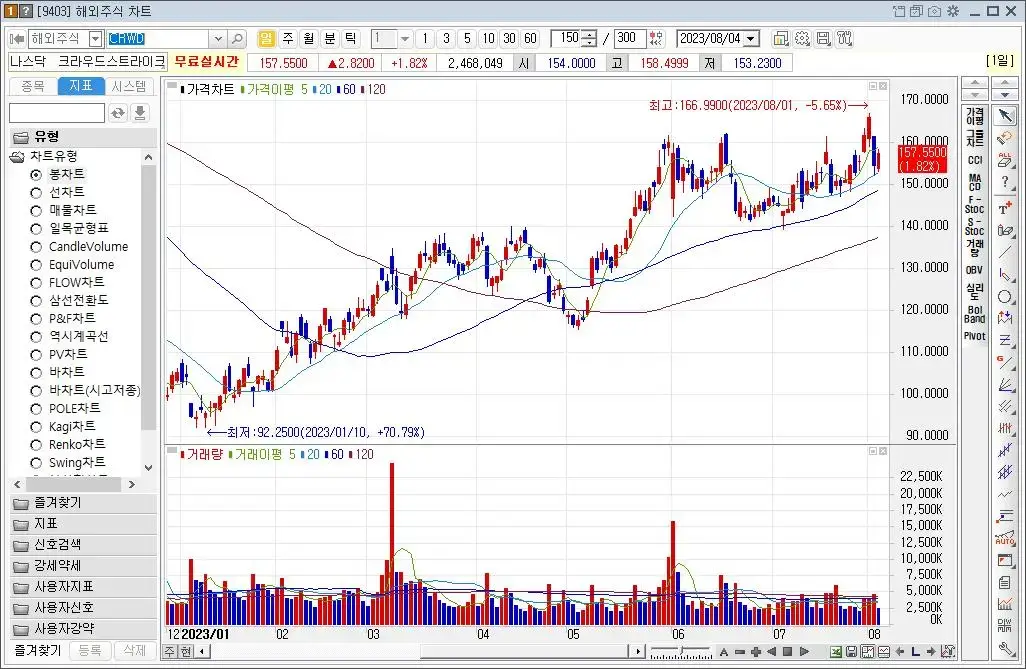Expand the 사용자지표 folder
Viewport: 1026px width, 669px height.
(83, 587)
